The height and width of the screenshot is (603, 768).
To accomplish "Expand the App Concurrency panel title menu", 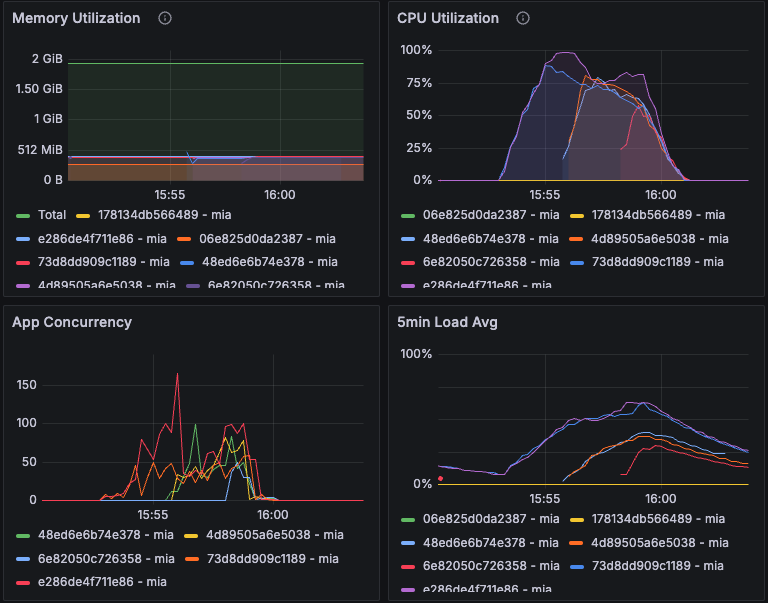I will pyautogui.click(x=72, y=322).
